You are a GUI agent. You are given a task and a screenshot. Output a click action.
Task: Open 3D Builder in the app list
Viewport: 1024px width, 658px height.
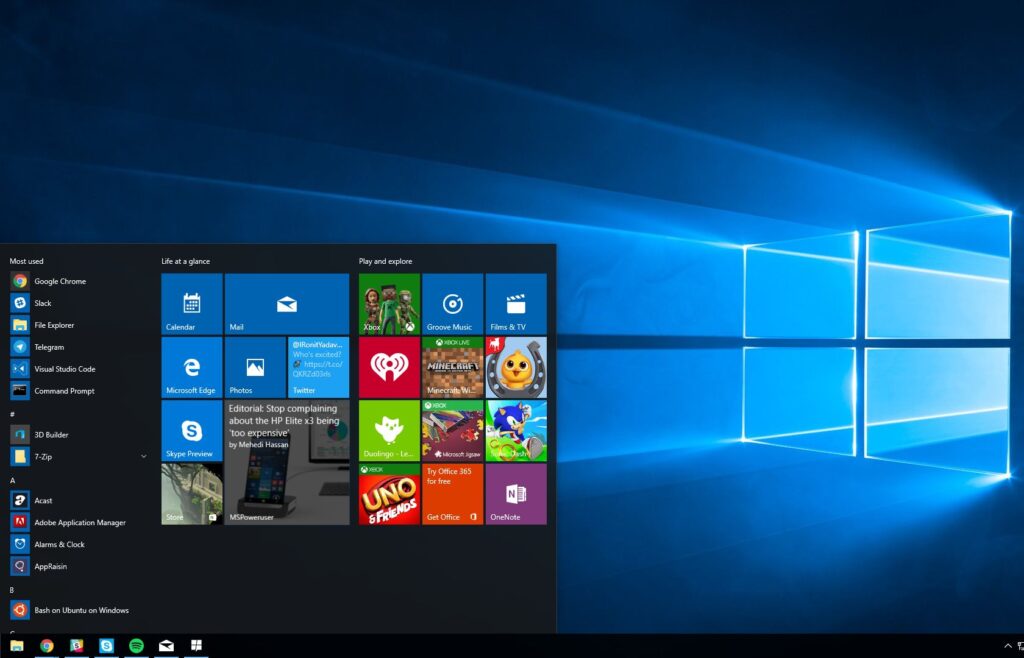(x=78, y=435)
